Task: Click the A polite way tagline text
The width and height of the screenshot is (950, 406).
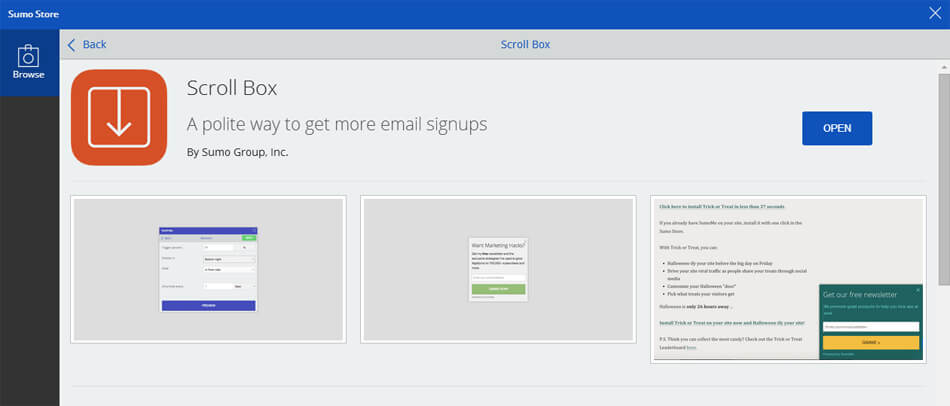Action: click(x=337, y=124)
